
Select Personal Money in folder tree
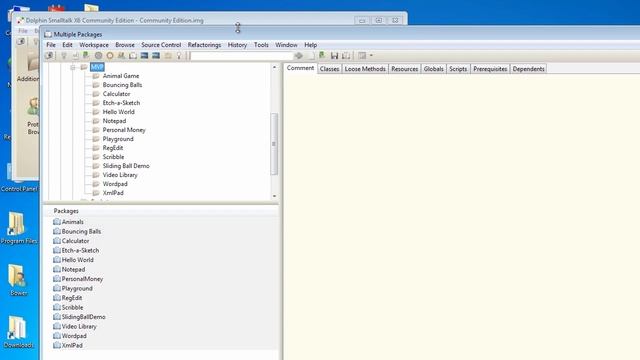(x=124, y=130)
